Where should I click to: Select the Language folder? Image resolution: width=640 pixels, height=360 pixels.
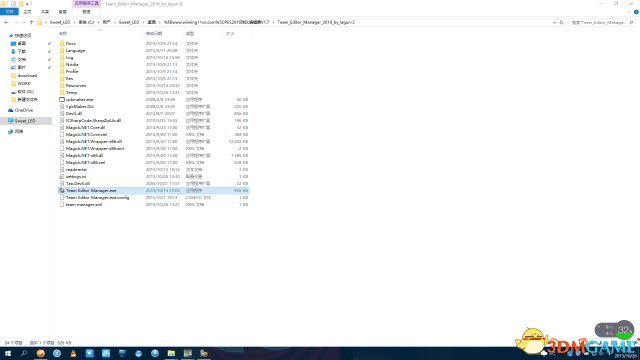(x=76, y=51)
